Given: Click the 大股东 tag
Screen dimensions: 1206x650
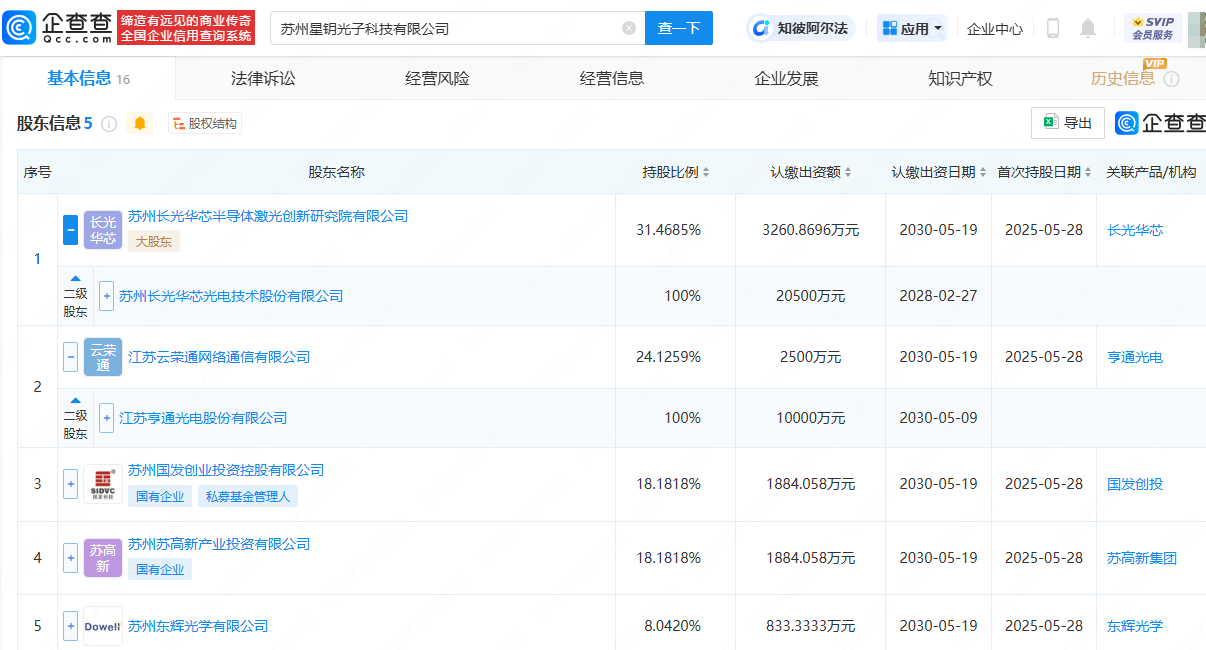Looking at the screenshot, I should click(x=154, y=241).
